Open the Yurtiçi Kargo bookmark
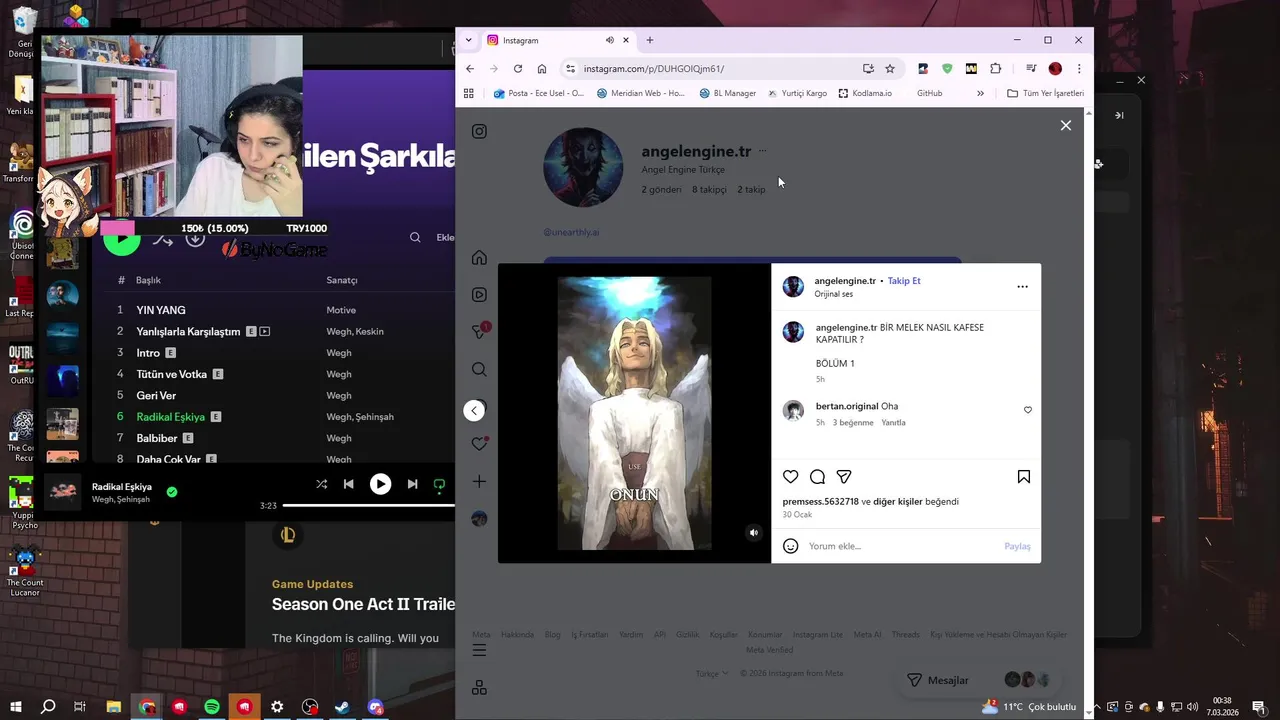This screenshot has height=720, width=1280. point(797,93)
